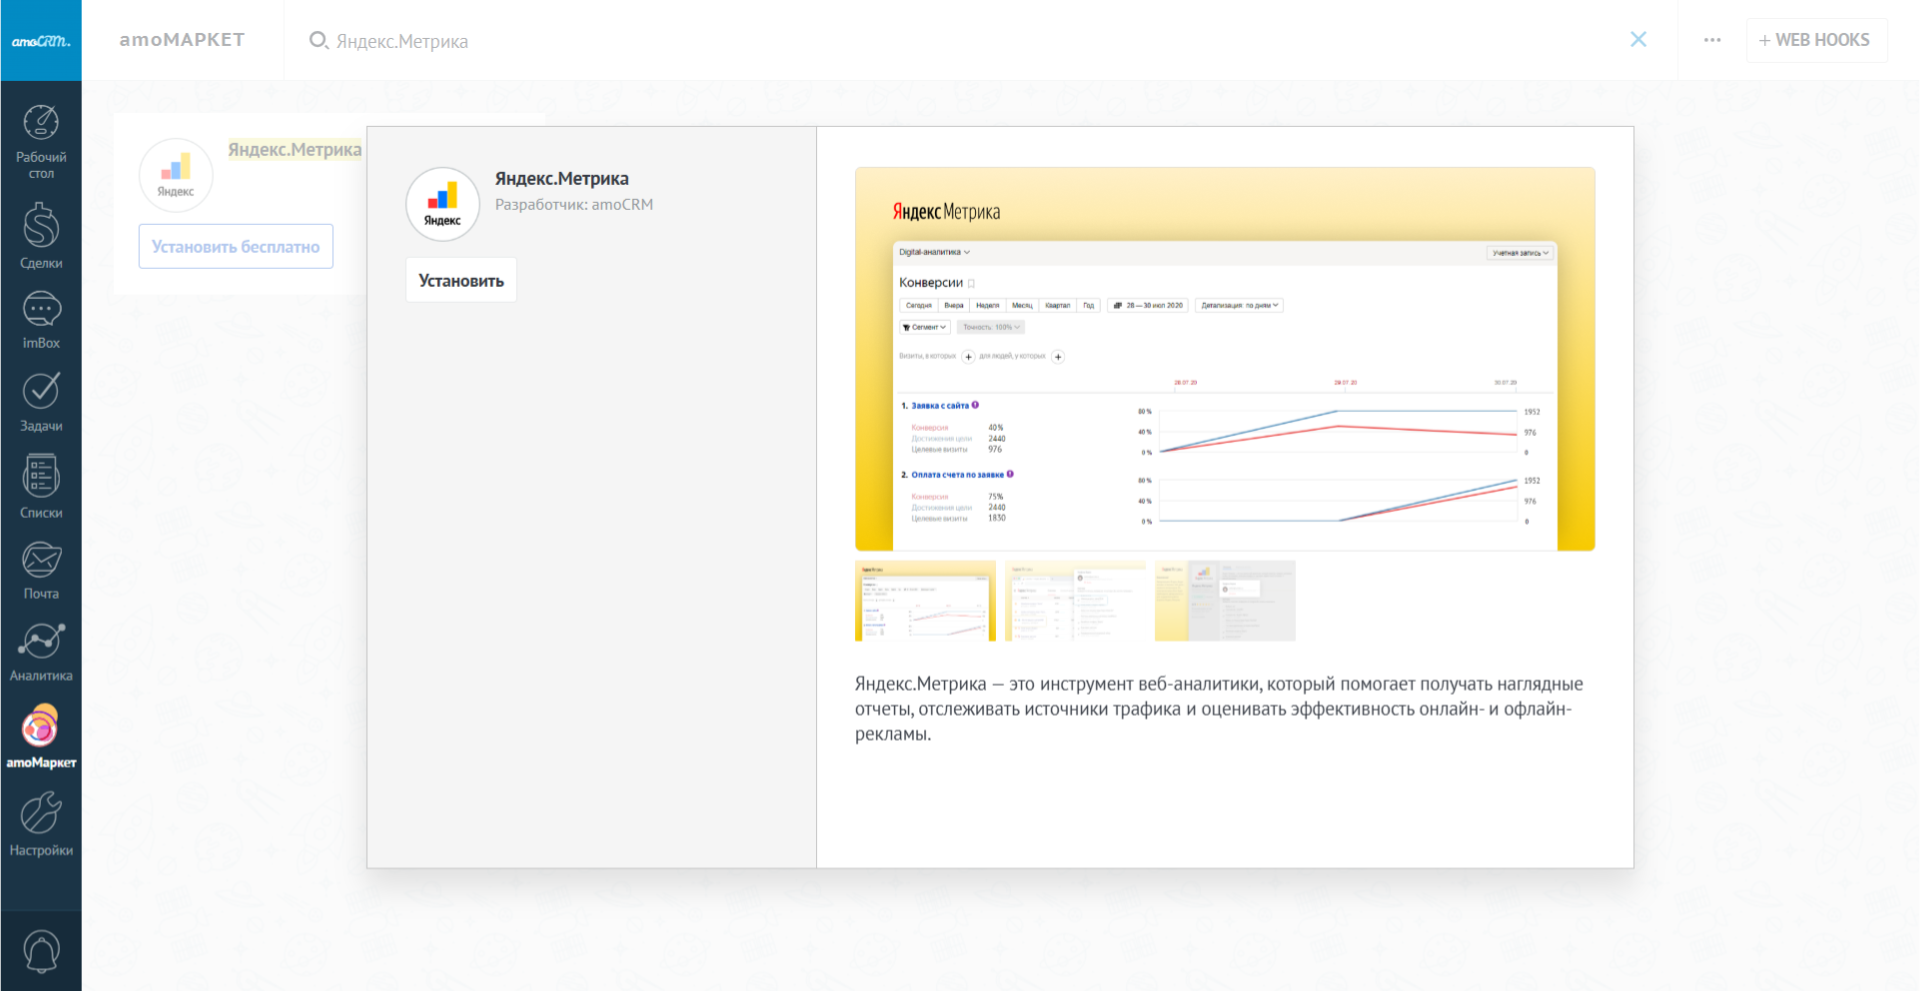Select the second screenshot thumbnail

1075,601
